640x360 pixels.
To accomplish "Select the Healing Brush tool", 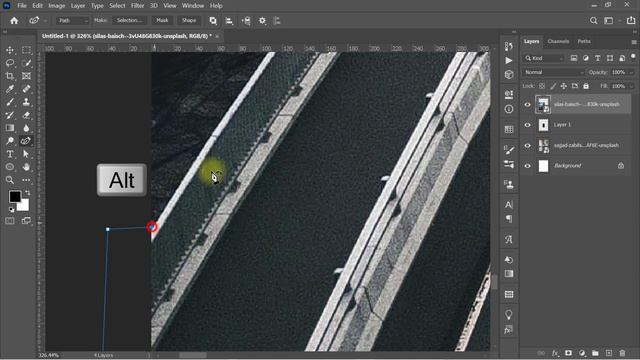I will (26, 89).
